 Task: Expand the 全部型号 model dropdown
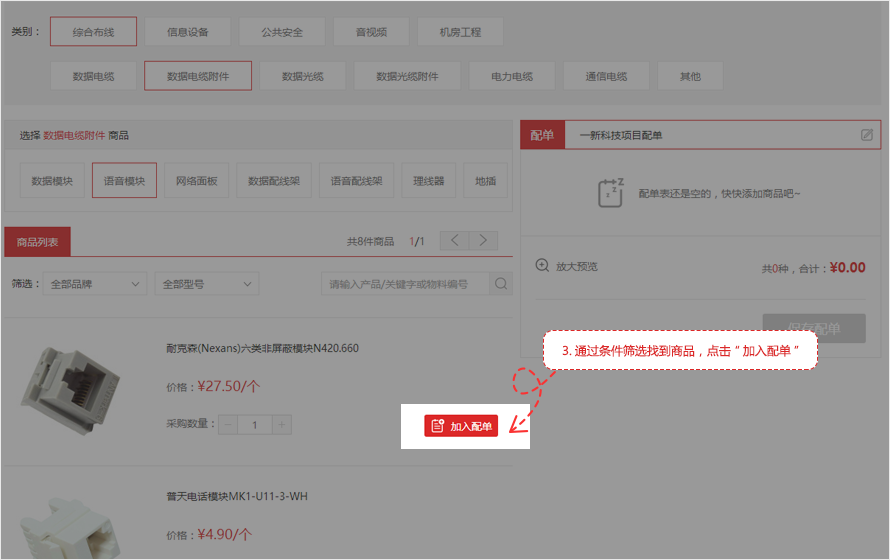click(208, 284)
